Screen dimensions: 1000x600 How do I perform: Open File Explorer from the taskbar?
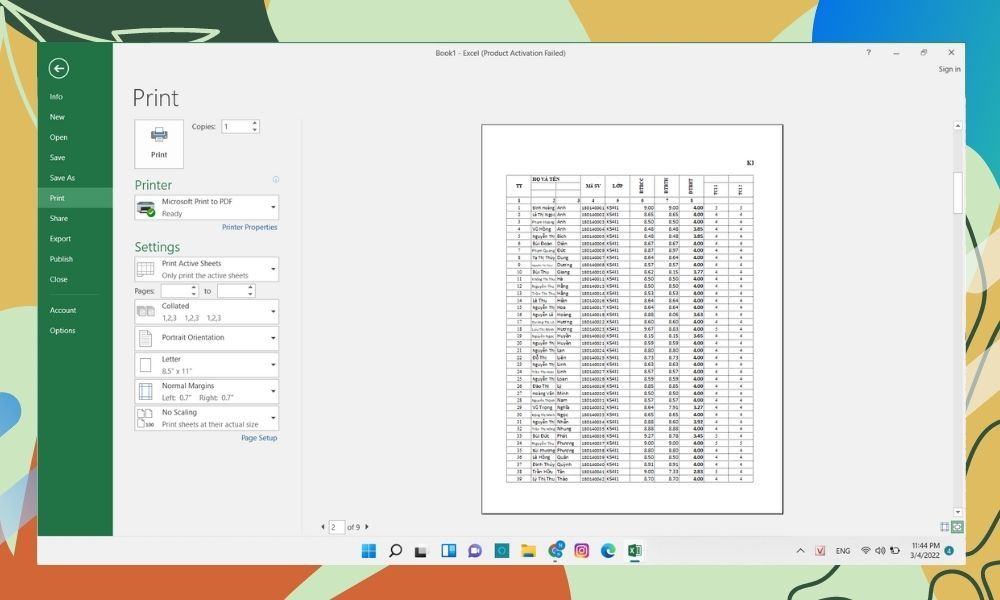click(528, 550)
